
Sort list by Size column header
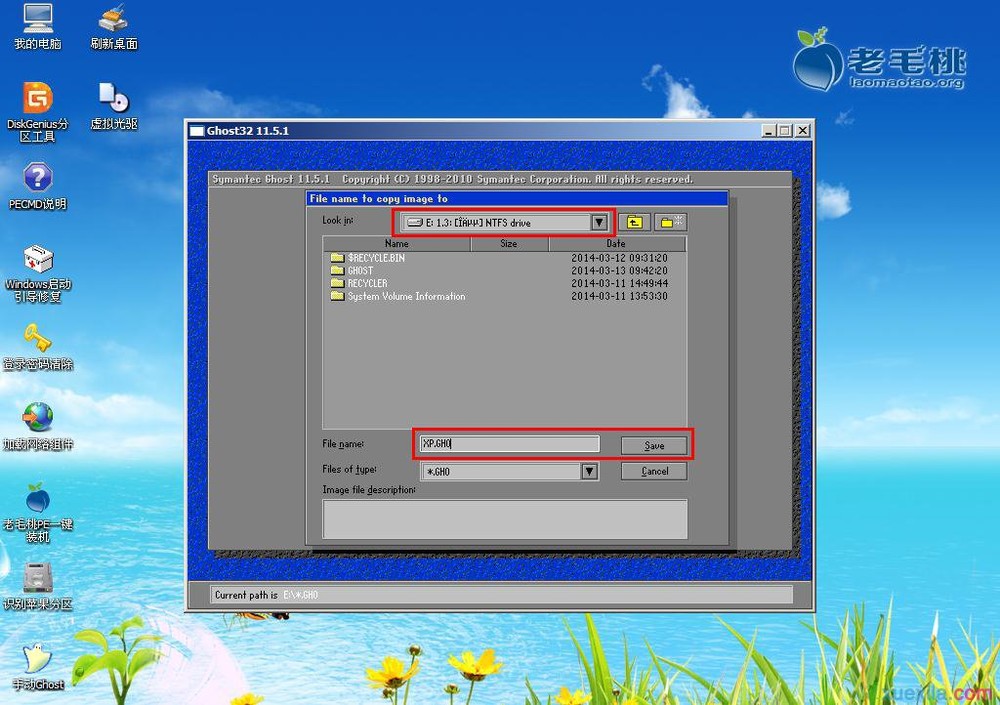coord(509,244)
